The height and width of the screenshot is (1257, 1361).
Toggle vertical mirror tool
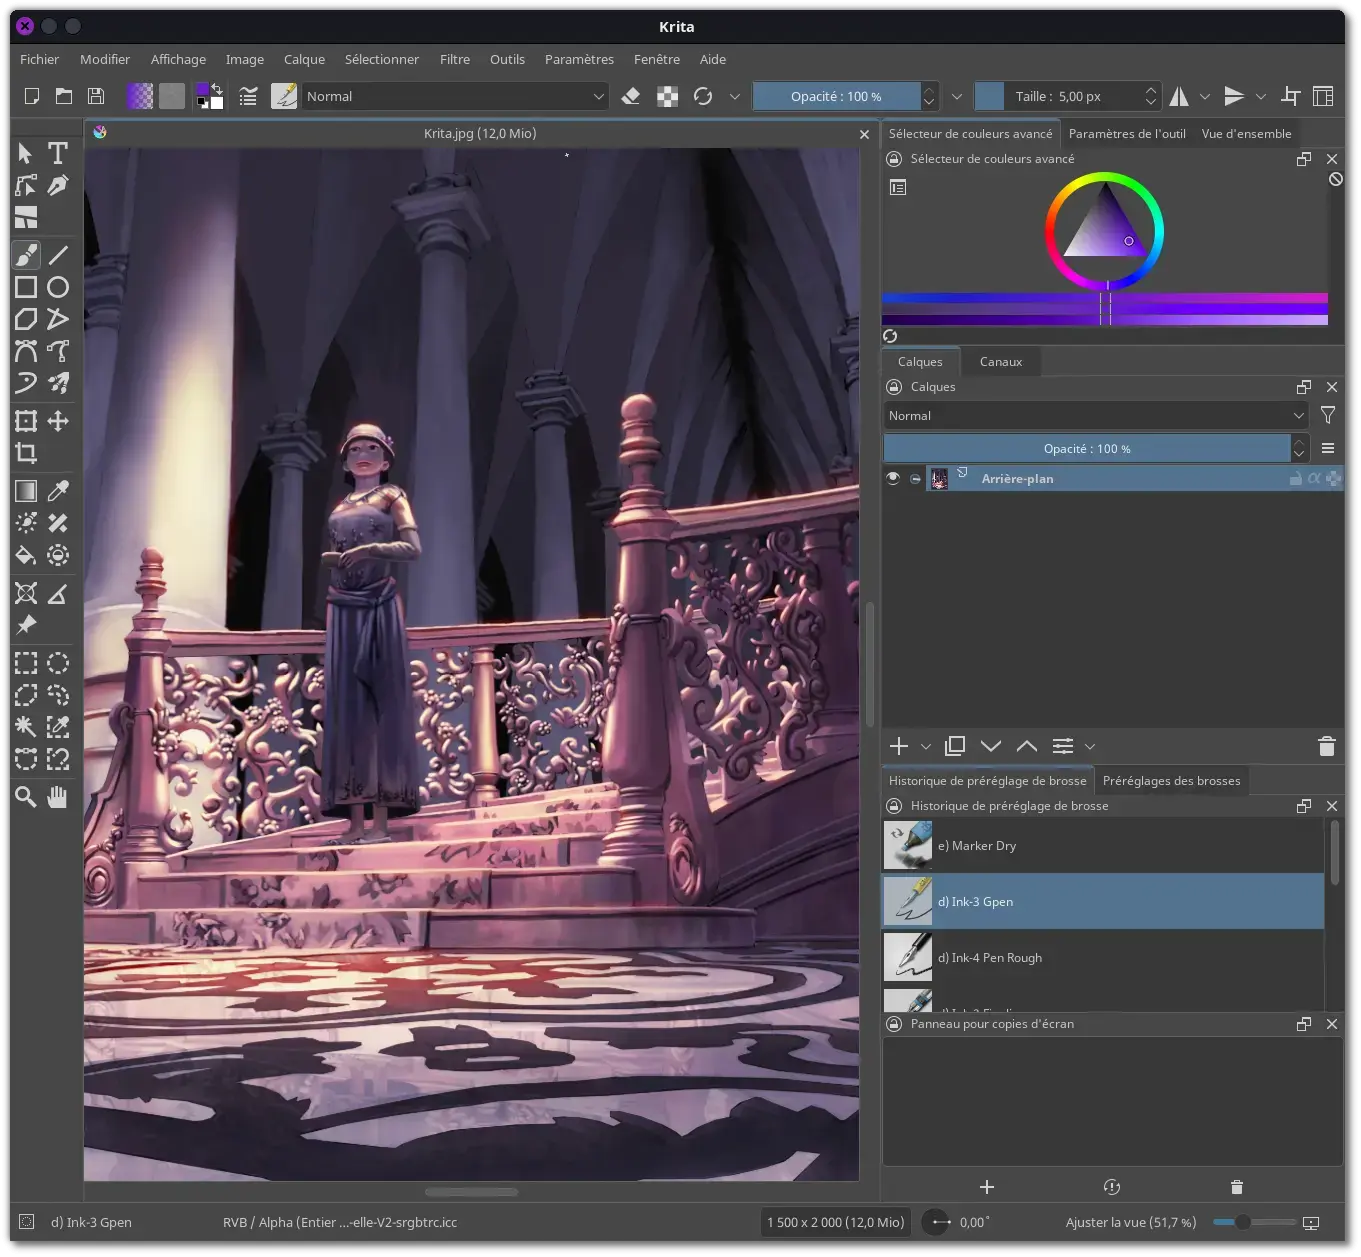point(1235,96)
